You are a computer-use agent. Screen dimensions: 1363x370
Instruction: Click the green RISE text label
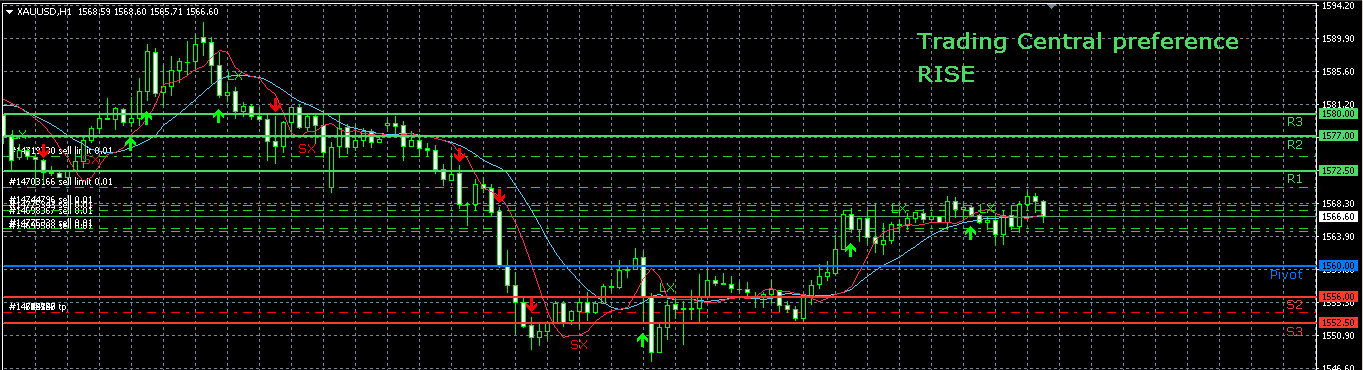click(x=946, y=74)
